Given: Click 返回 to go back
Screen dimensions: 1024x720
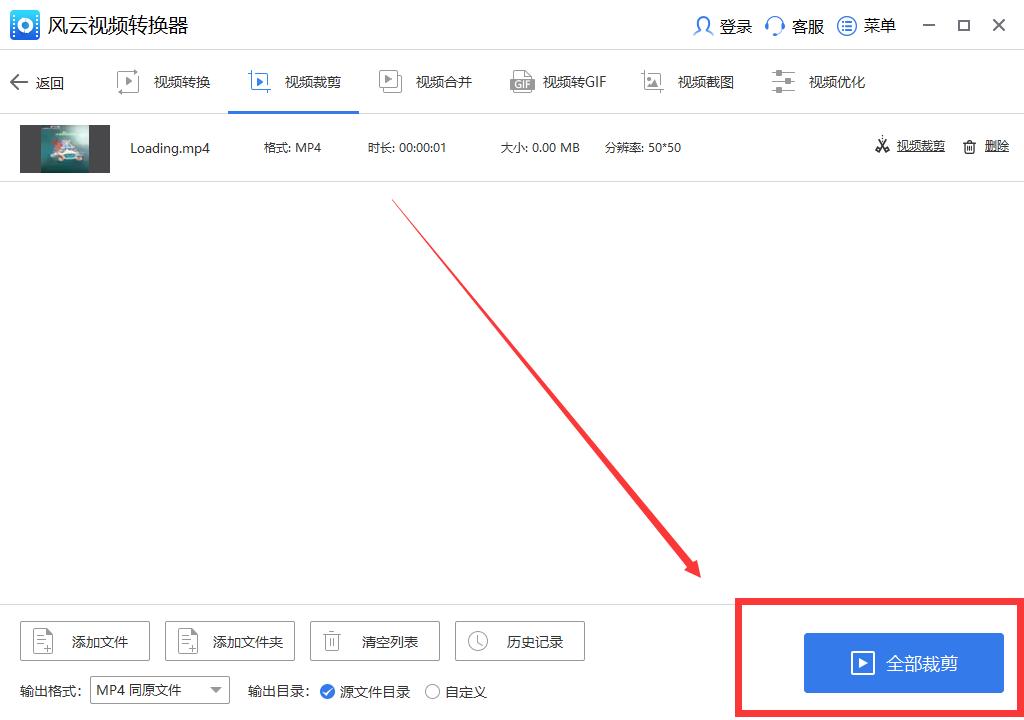Looking at the screenshot, I should [x=39, y=82].
